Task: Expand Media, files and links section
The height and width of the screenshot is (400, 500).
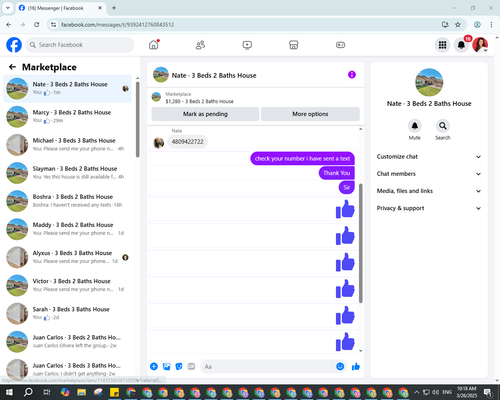Action: [429, 191]
